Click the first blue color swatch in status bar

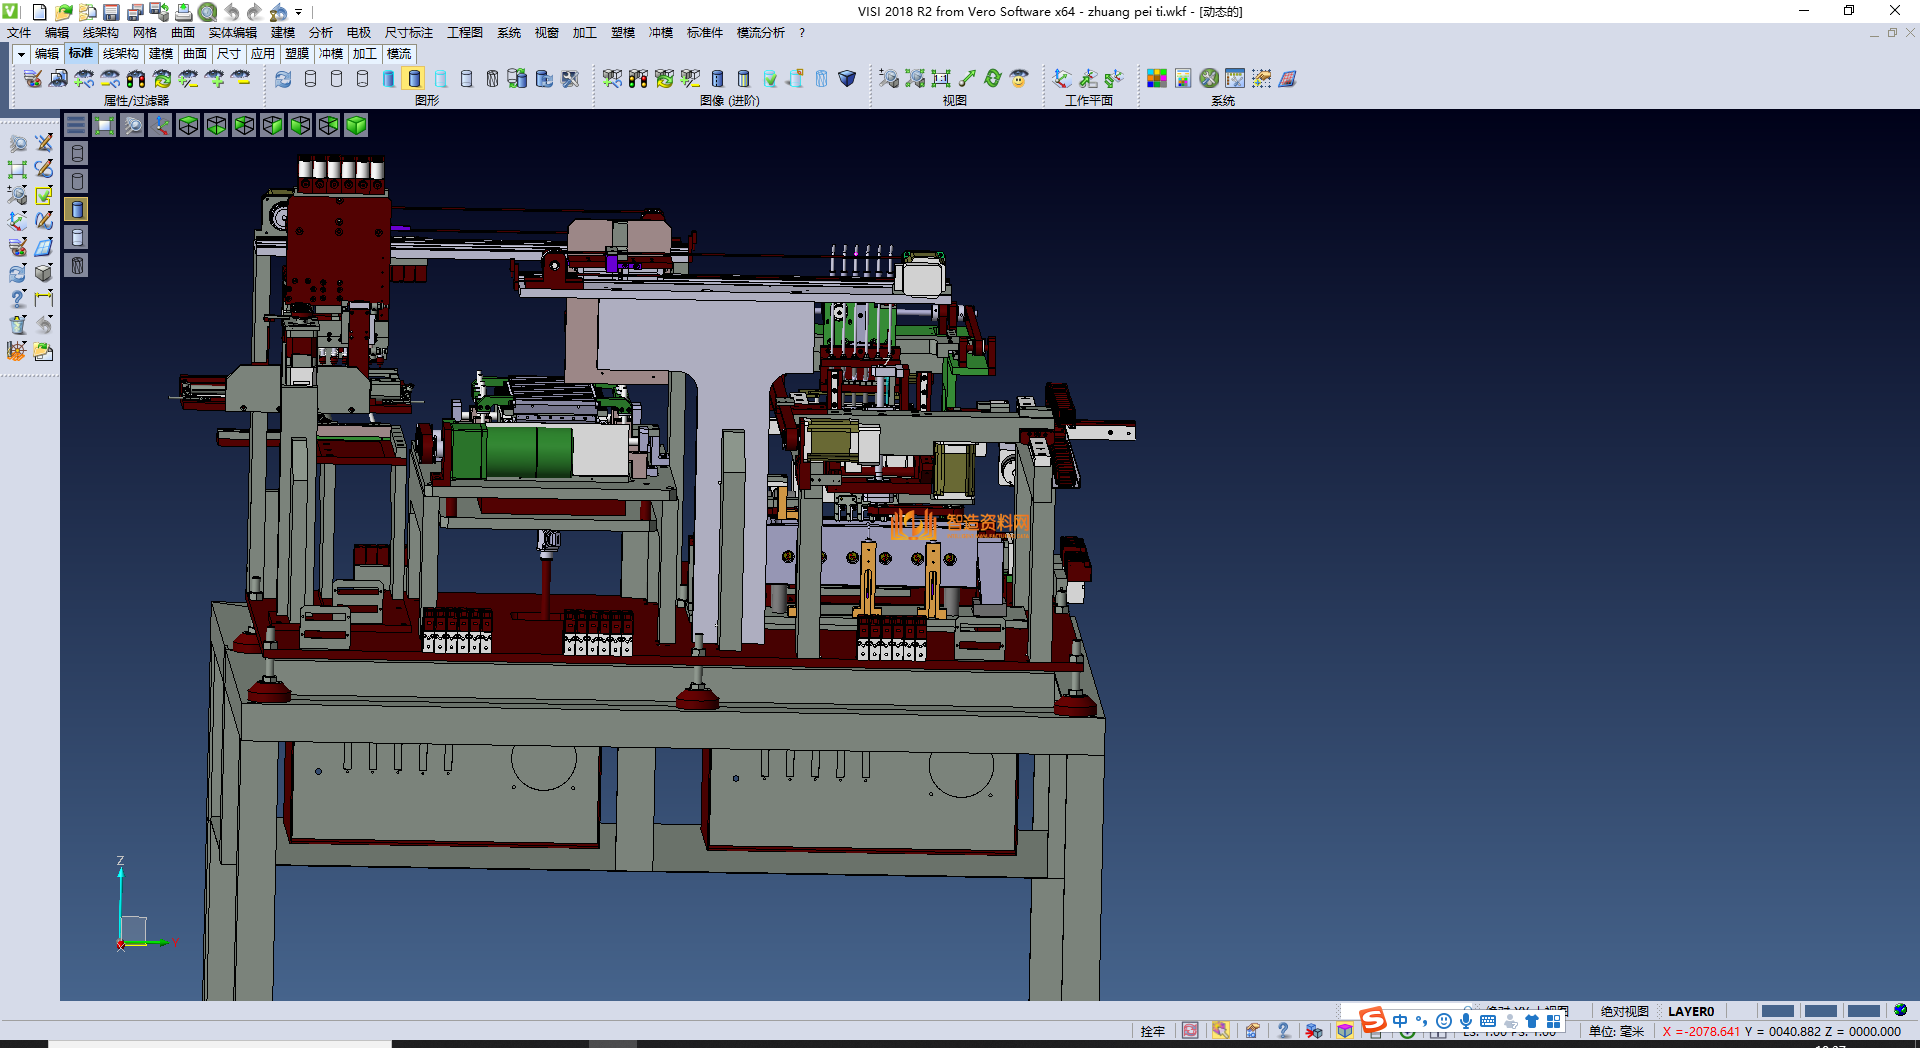click(x=1777, y=1011)
